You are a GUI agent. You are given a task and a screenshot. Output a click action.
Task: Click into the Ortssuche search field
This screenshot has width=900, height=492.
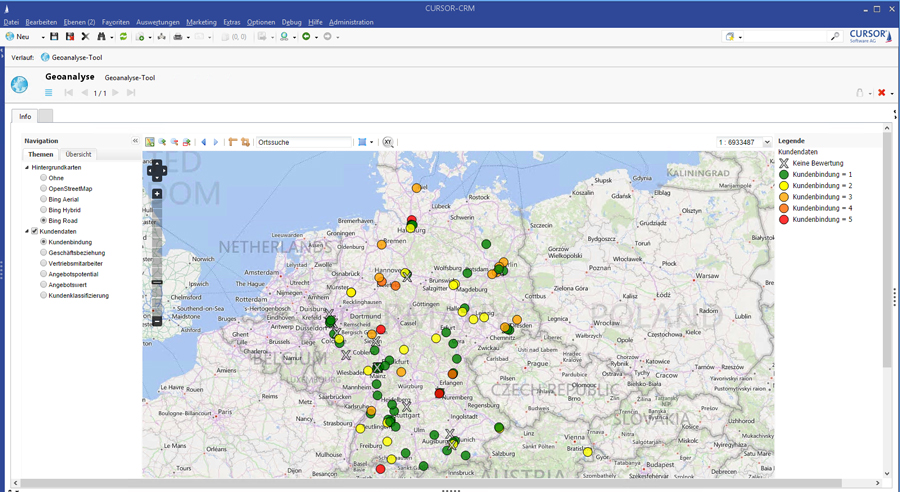click(x=303, y=142)
